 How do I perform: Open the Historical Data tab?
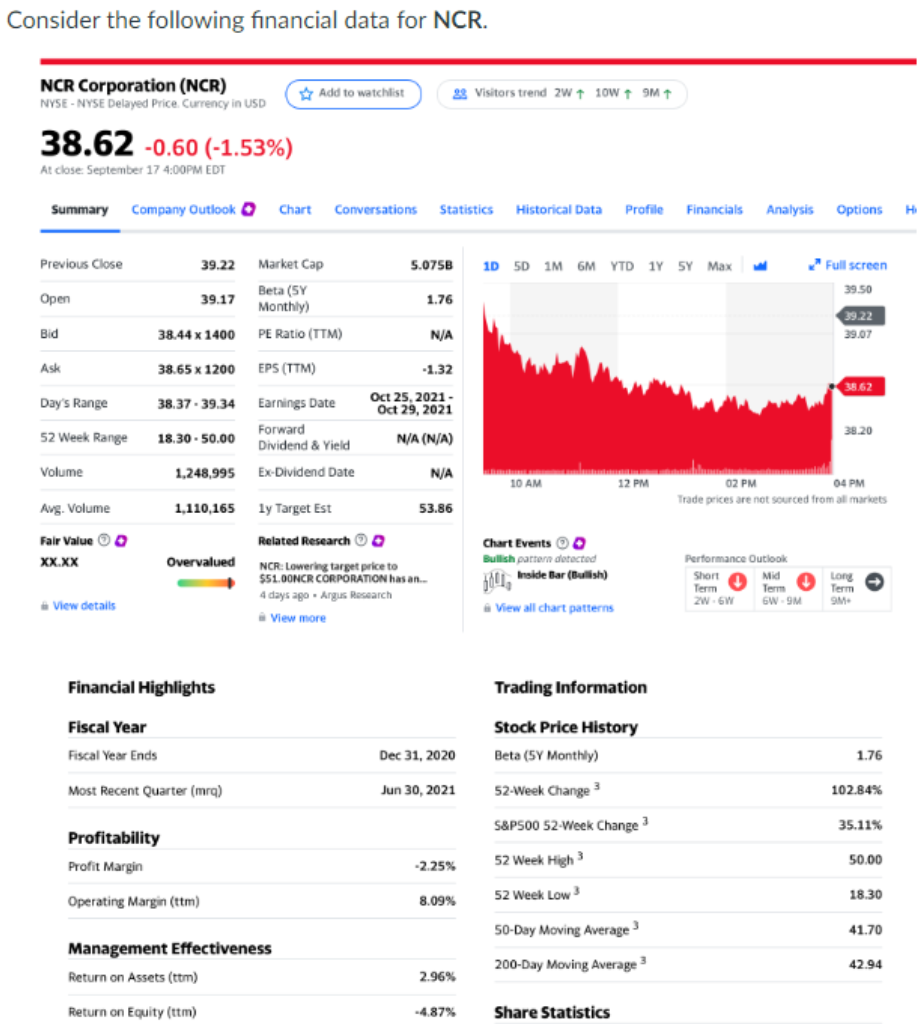pyautogui.click(x=559, y=209)
